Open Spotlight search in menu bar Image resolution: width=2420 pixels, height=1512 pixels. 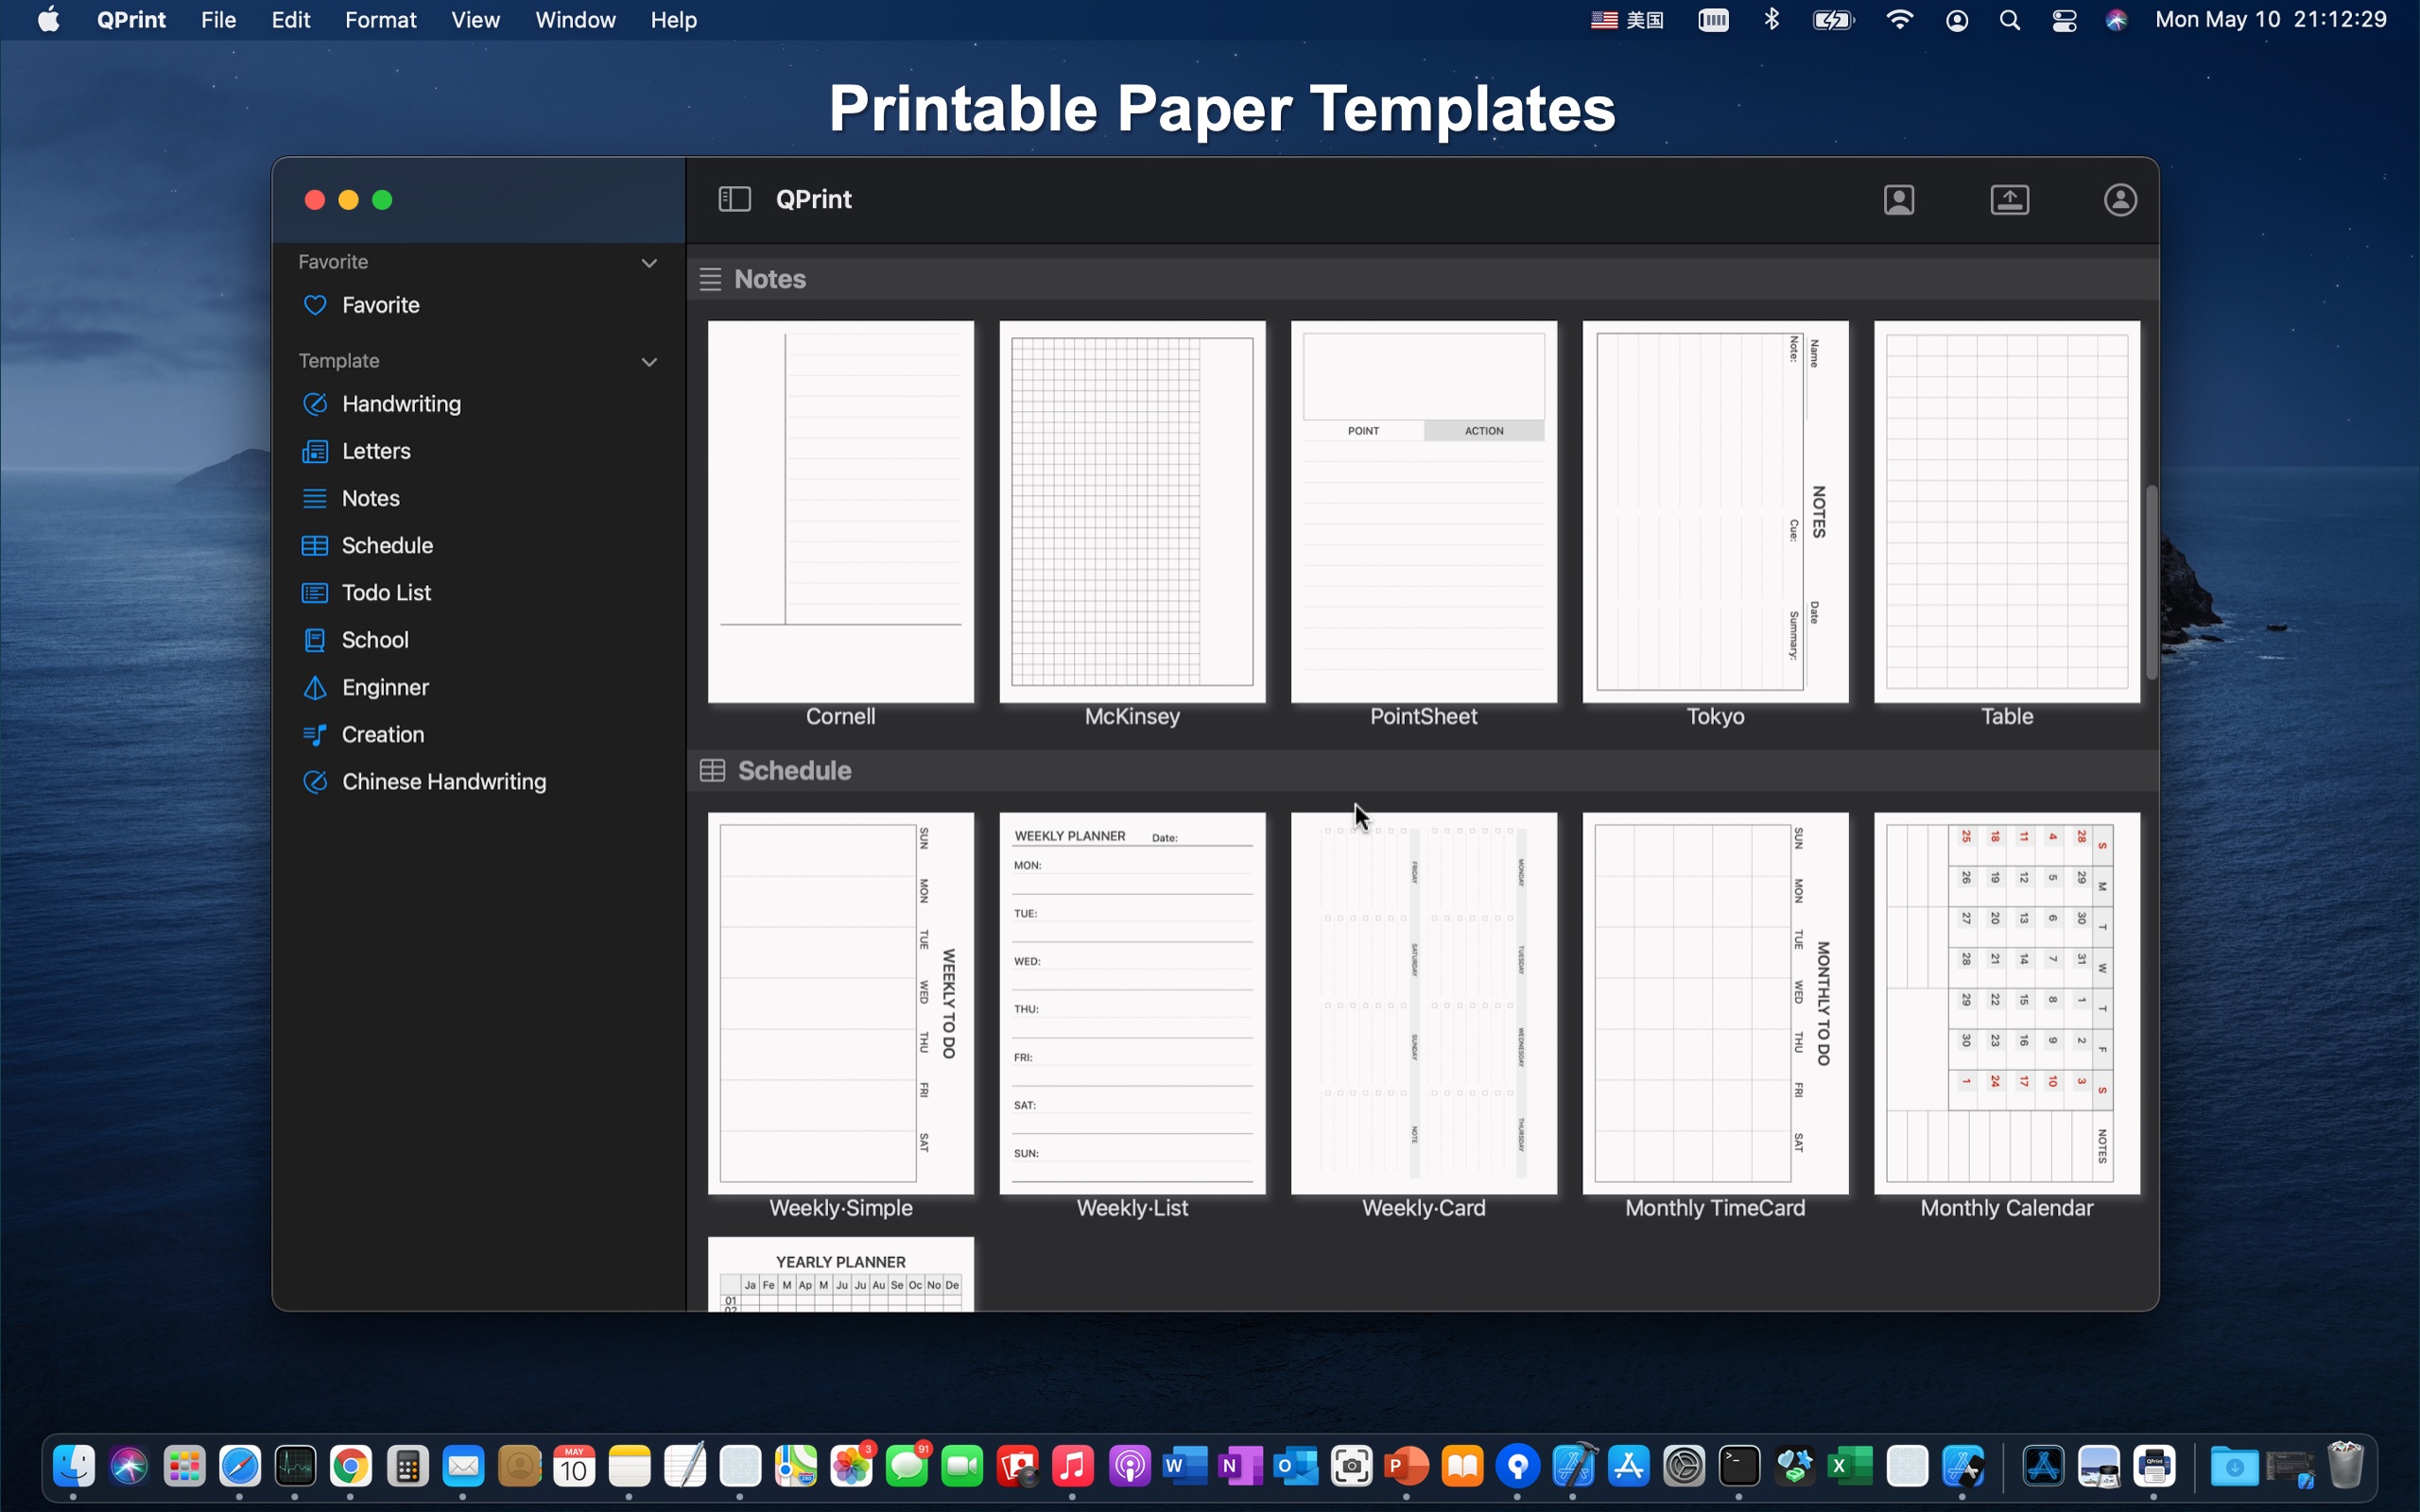coord(2010,20)
